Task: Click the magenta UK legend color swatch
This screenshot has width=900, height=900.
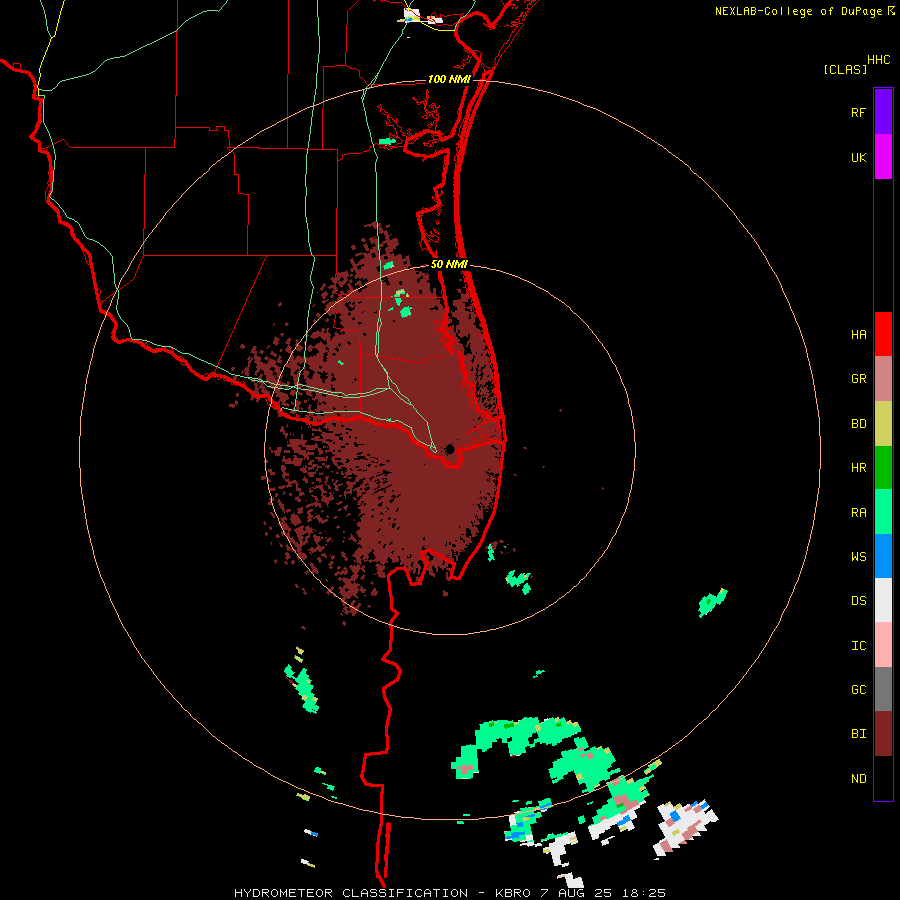Action: click(x=883, y=156)
